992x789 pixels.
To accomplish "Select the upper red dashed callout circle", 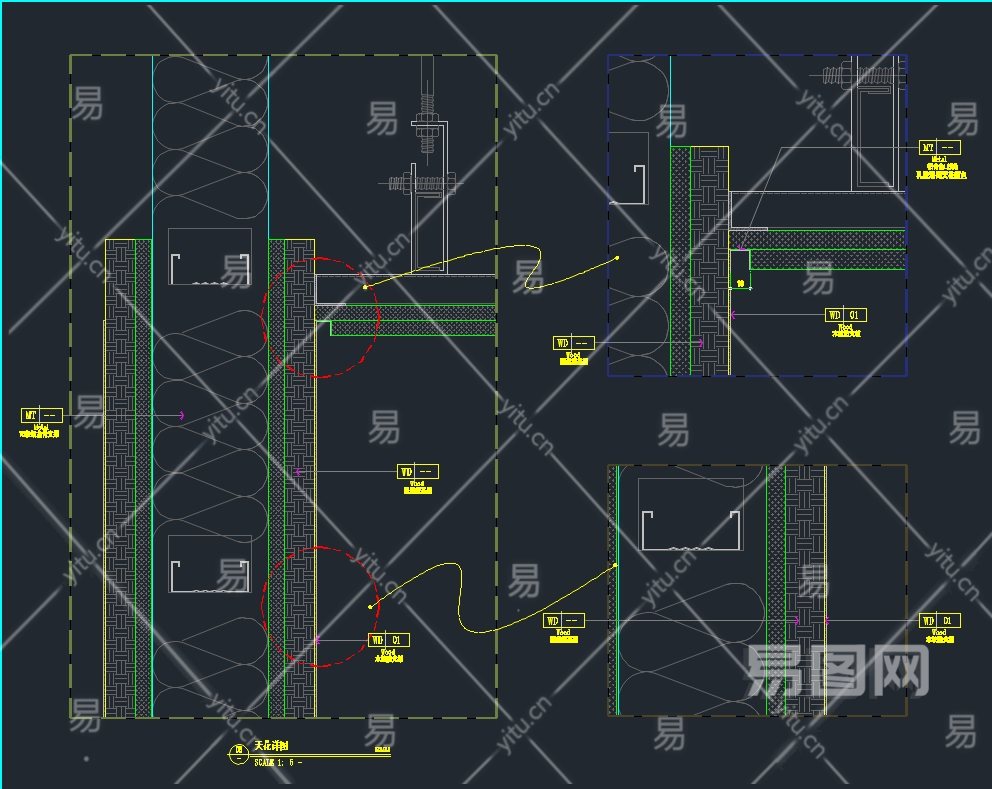I will (320, 318).
